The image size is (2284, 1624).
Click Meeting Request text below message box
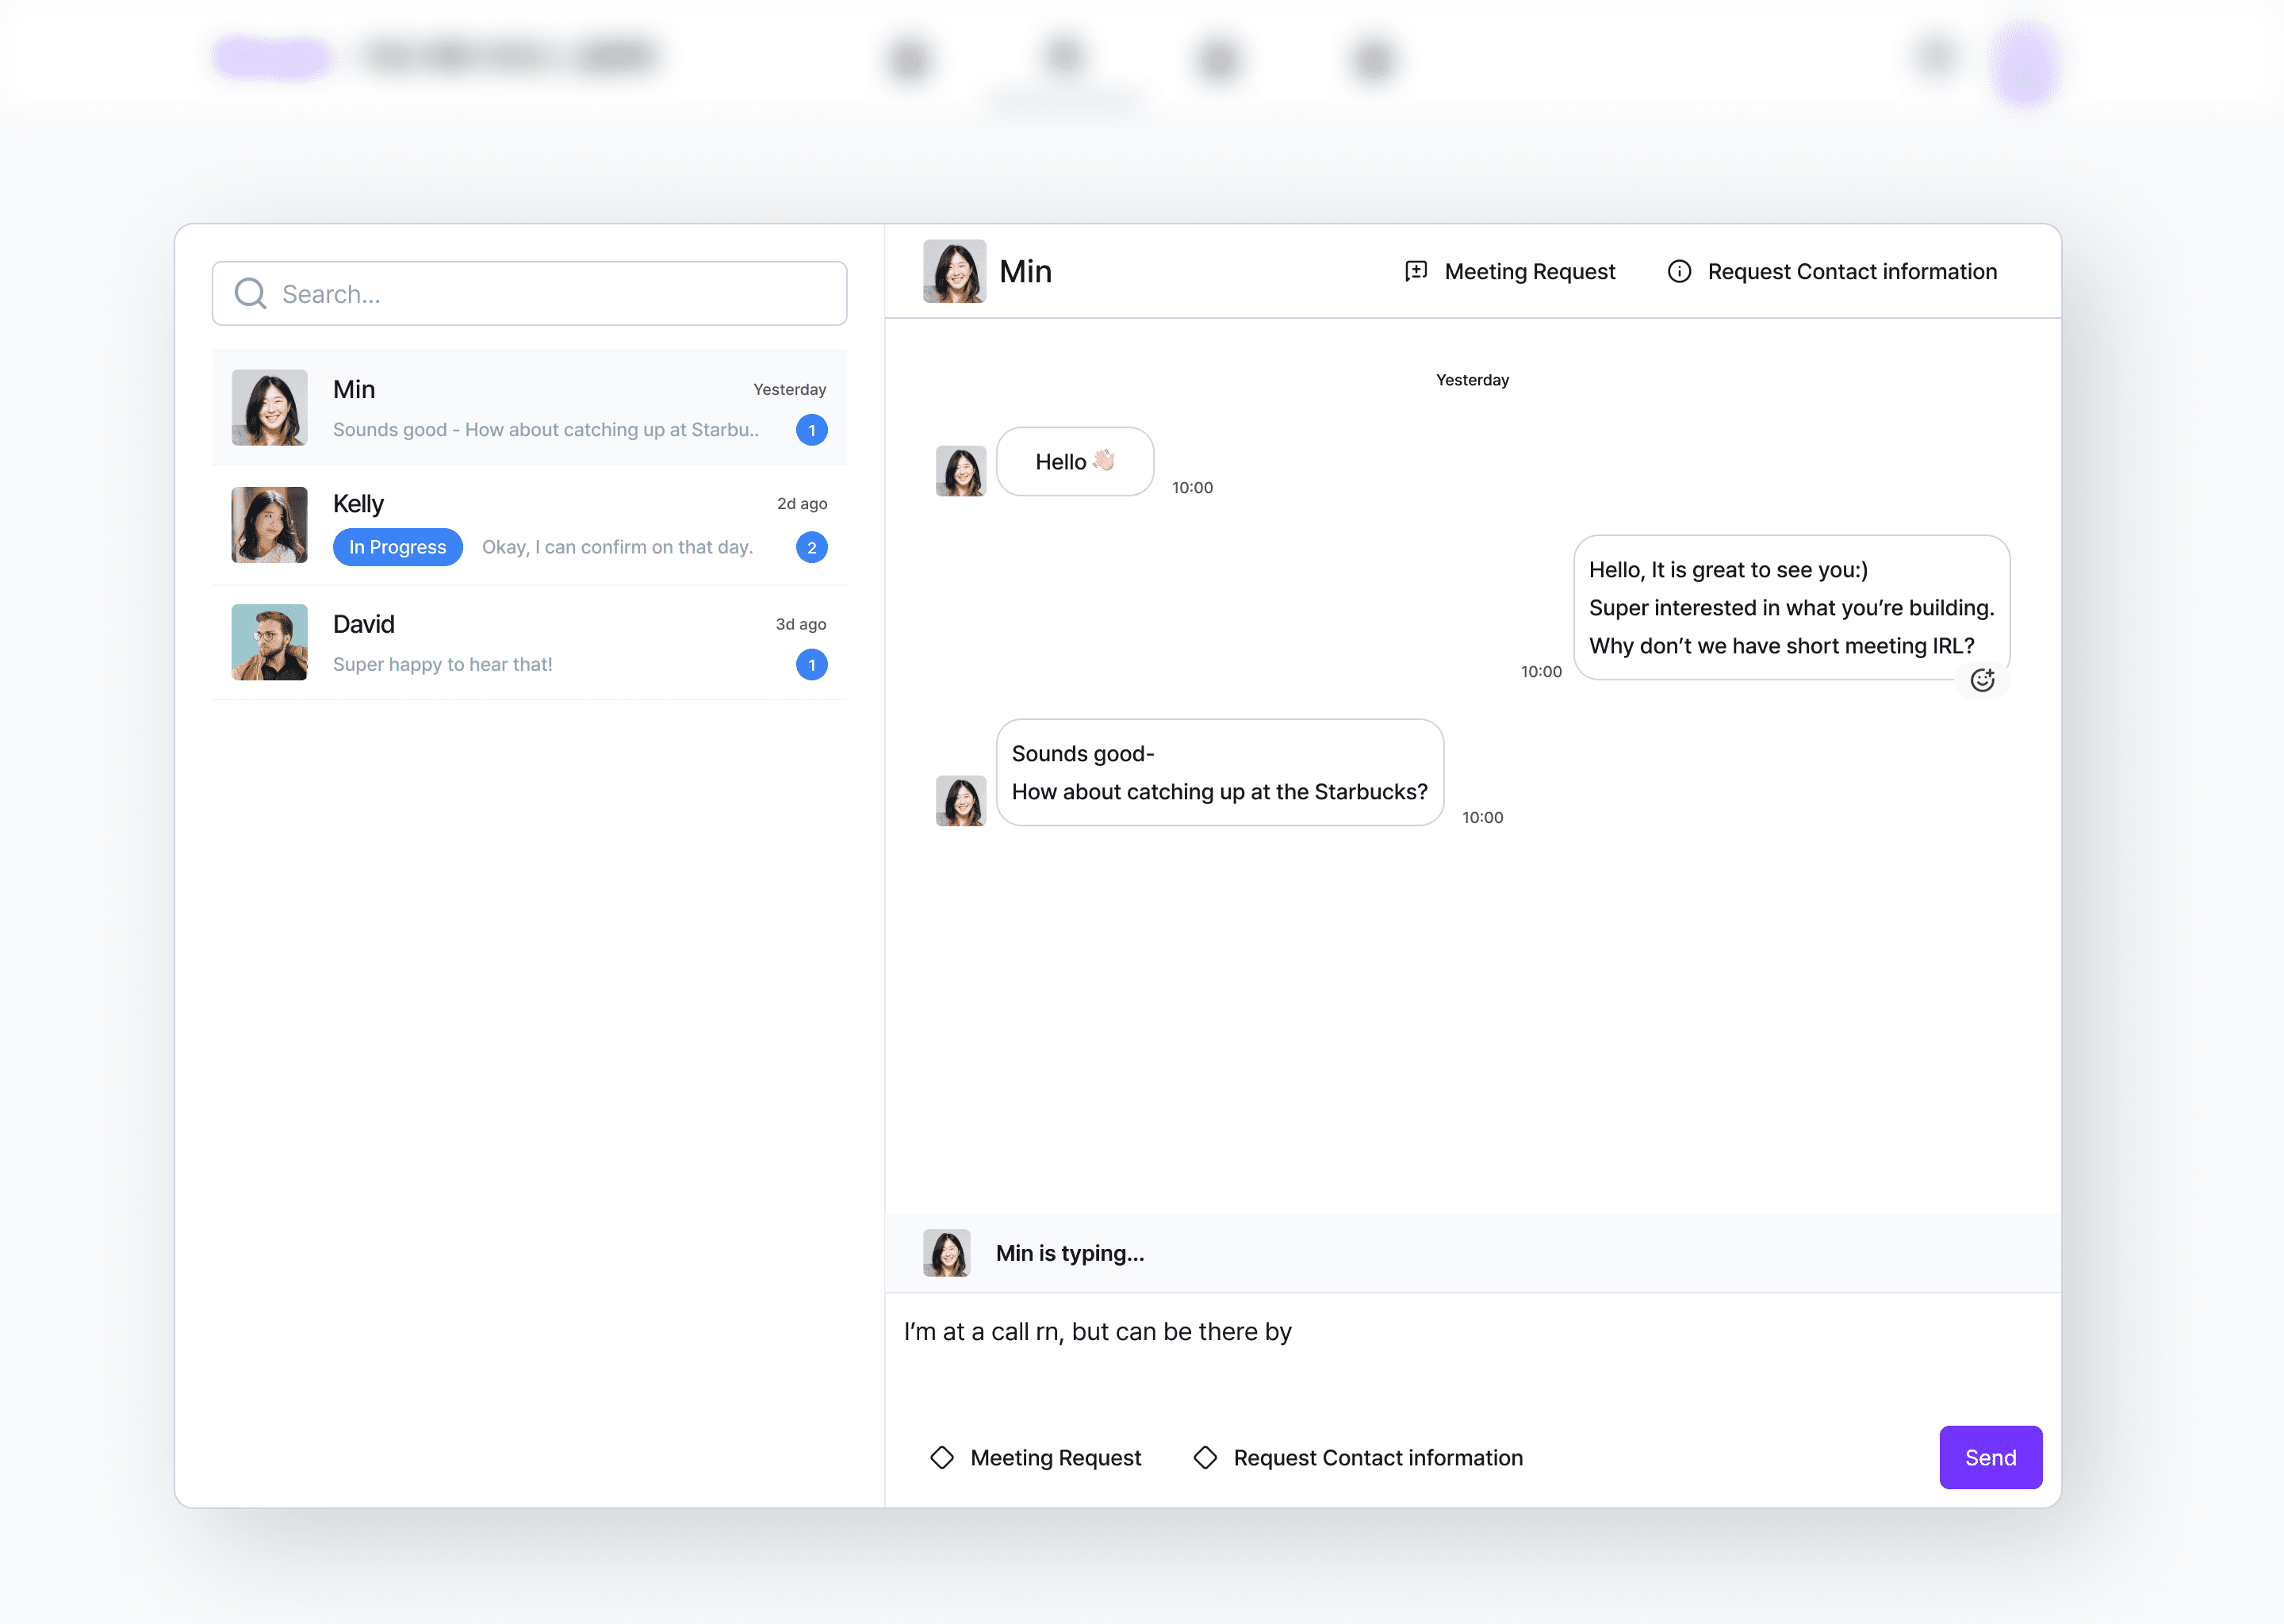[x=1055, y=1457]
